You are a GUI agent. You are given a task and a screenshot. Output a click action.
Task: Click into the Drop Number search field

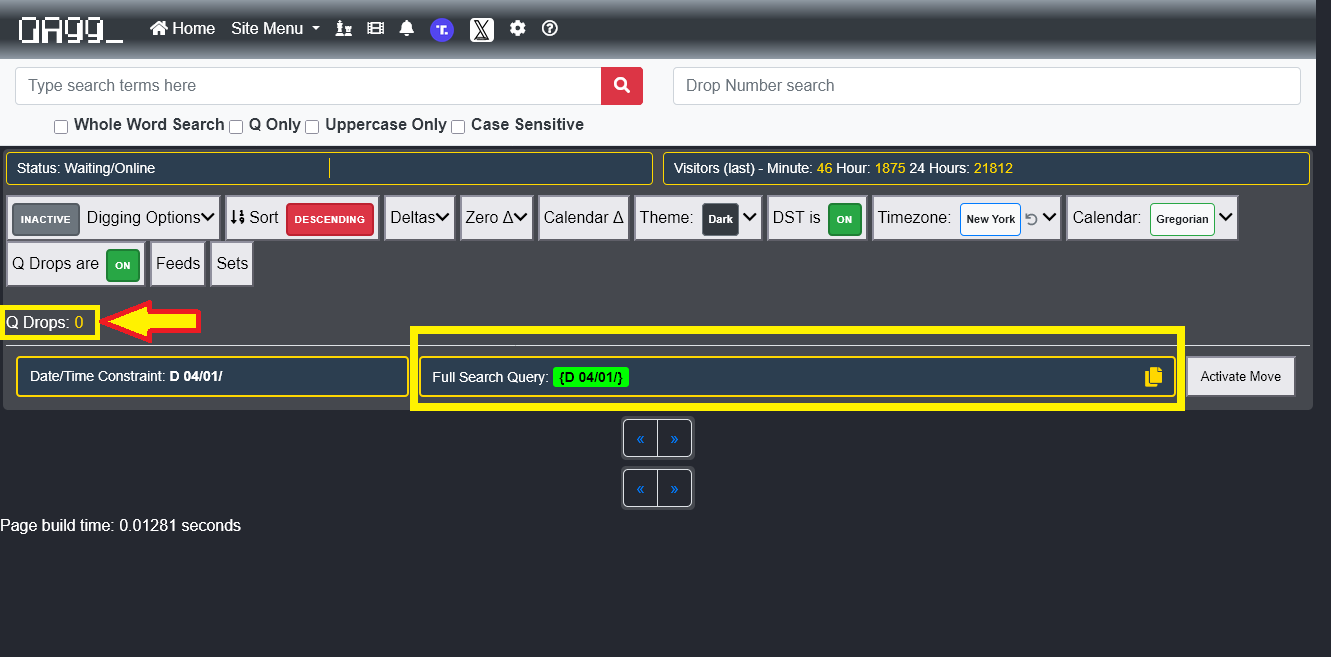coord(986,86)
